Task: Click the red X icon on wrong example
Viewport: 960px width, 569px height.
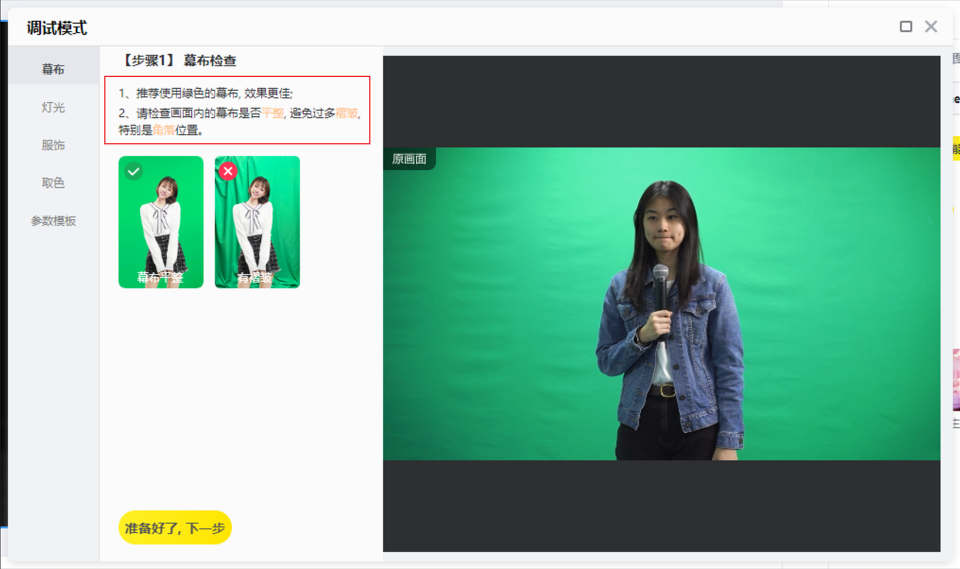Action: tap(228, 171)
